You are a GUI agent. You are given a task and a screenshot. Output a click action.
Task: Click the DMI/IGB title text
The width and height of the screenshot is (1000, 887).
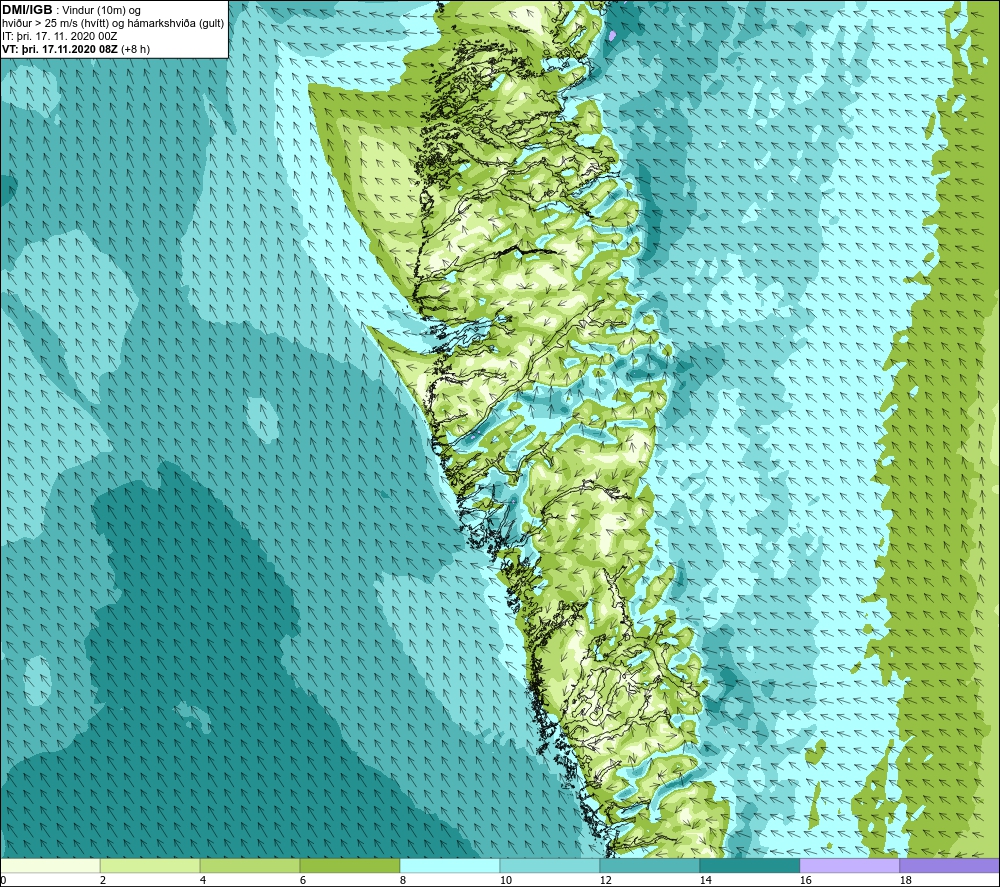[27, 10]
